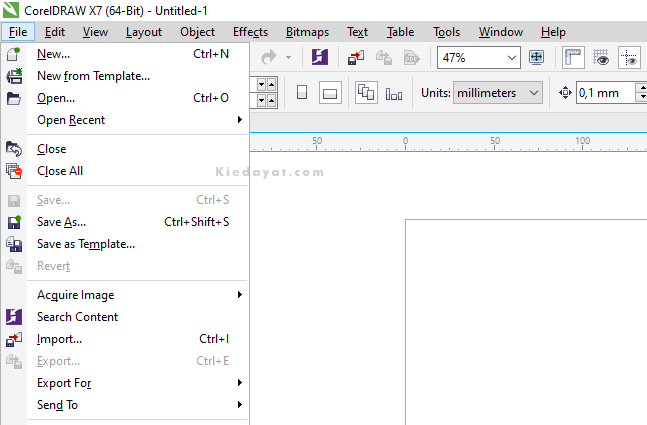647x425 pixels.
Task: Open the Layout menu
Action: pos(144,32)
